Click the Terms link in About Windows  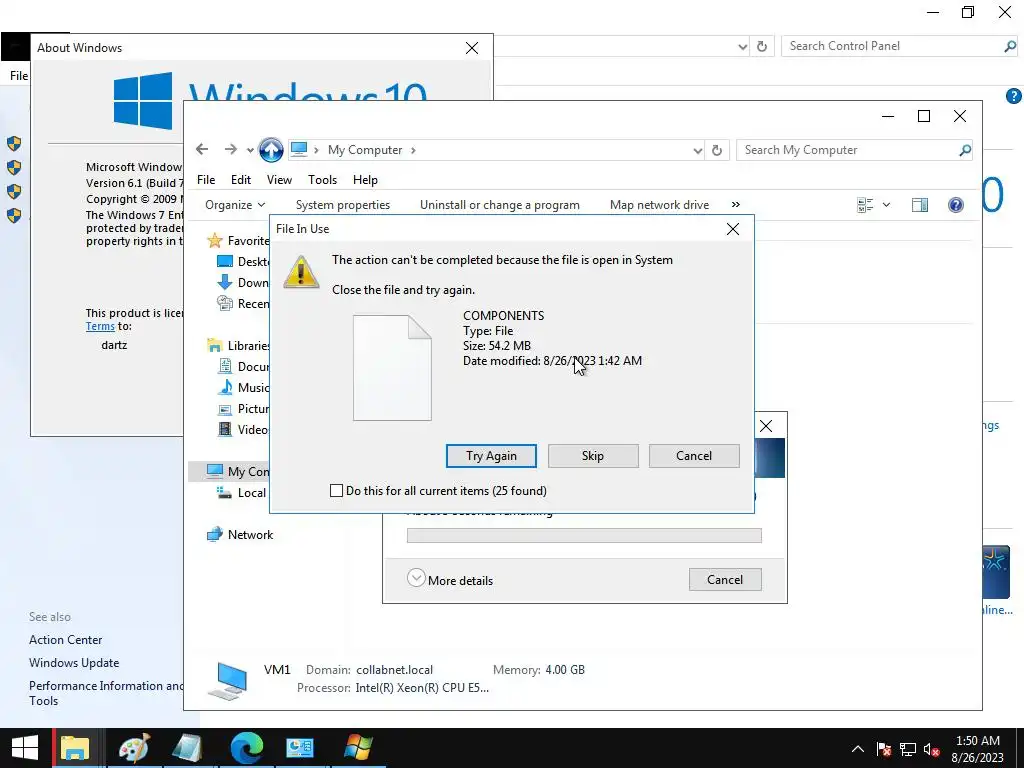coord(100,326)
